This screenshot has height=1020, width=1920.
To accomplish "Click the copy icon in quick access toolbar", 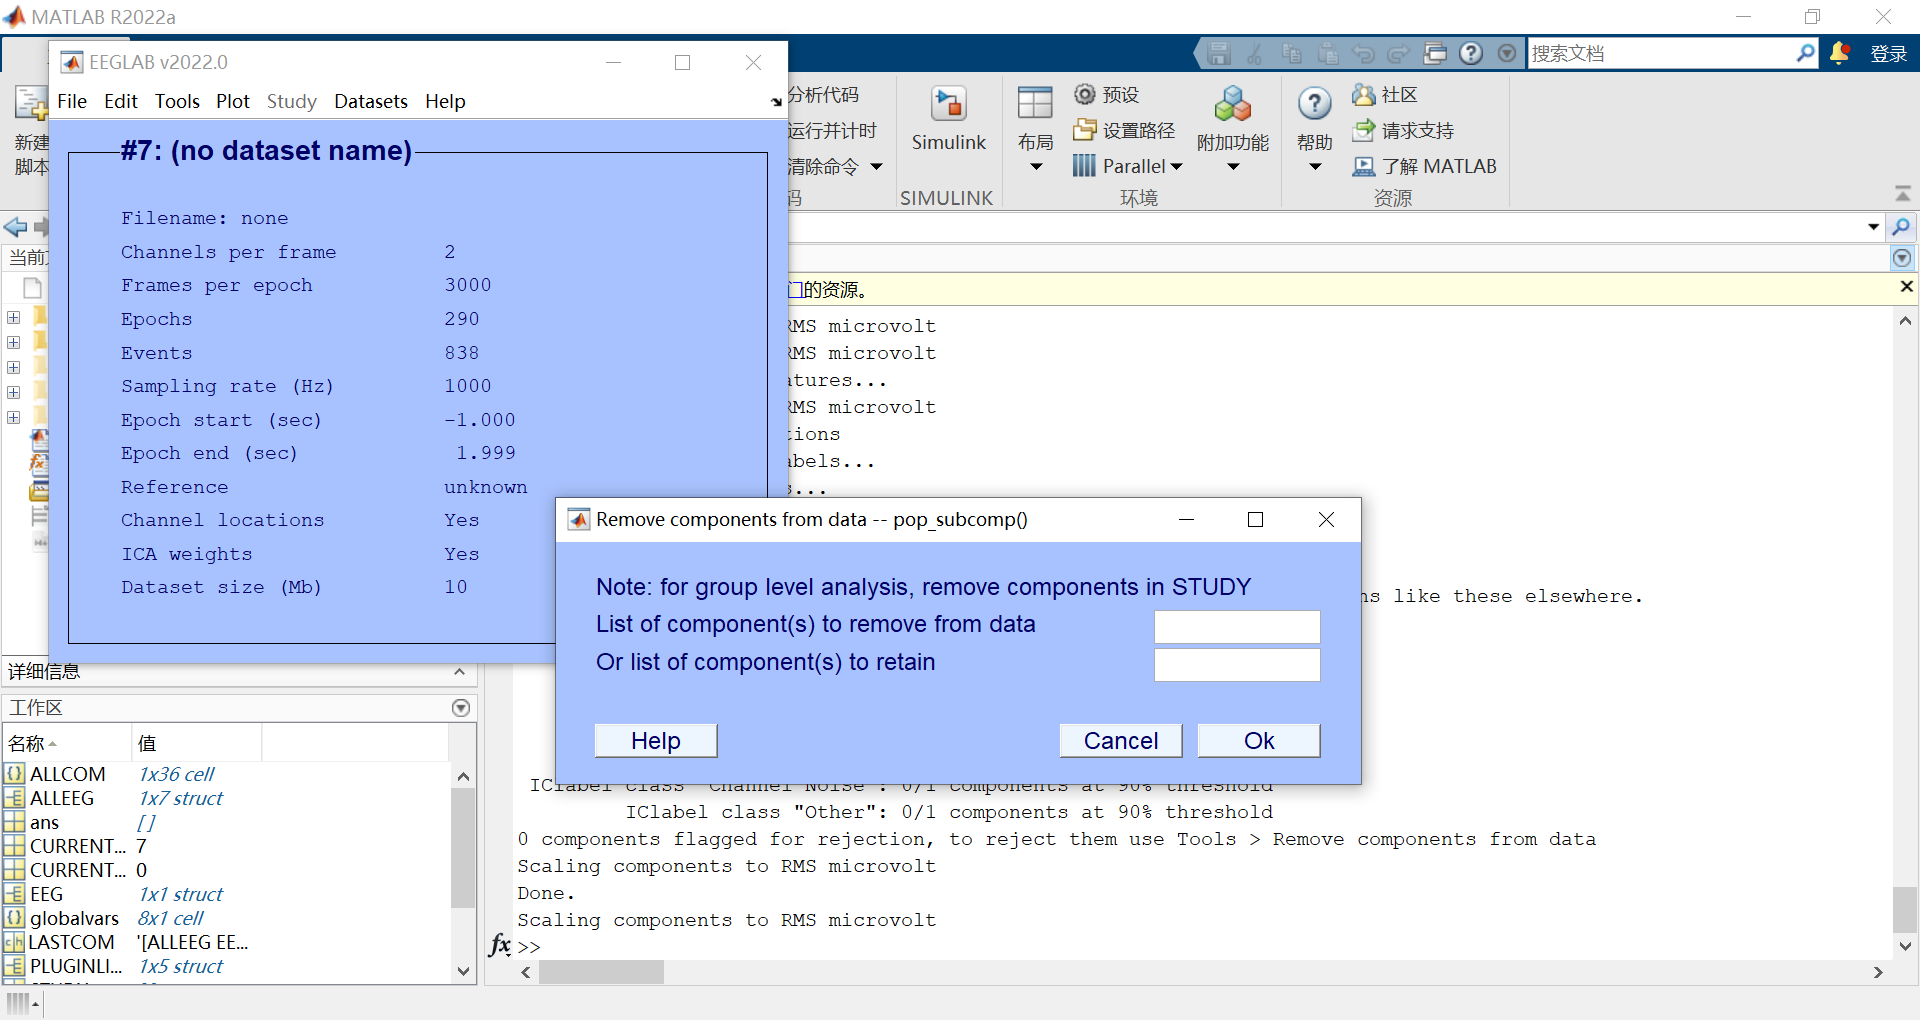I will 1291,53.
